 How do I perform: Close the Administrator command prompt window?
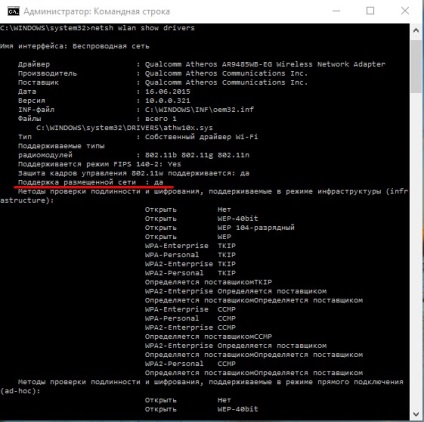click(x=405, y=11)
